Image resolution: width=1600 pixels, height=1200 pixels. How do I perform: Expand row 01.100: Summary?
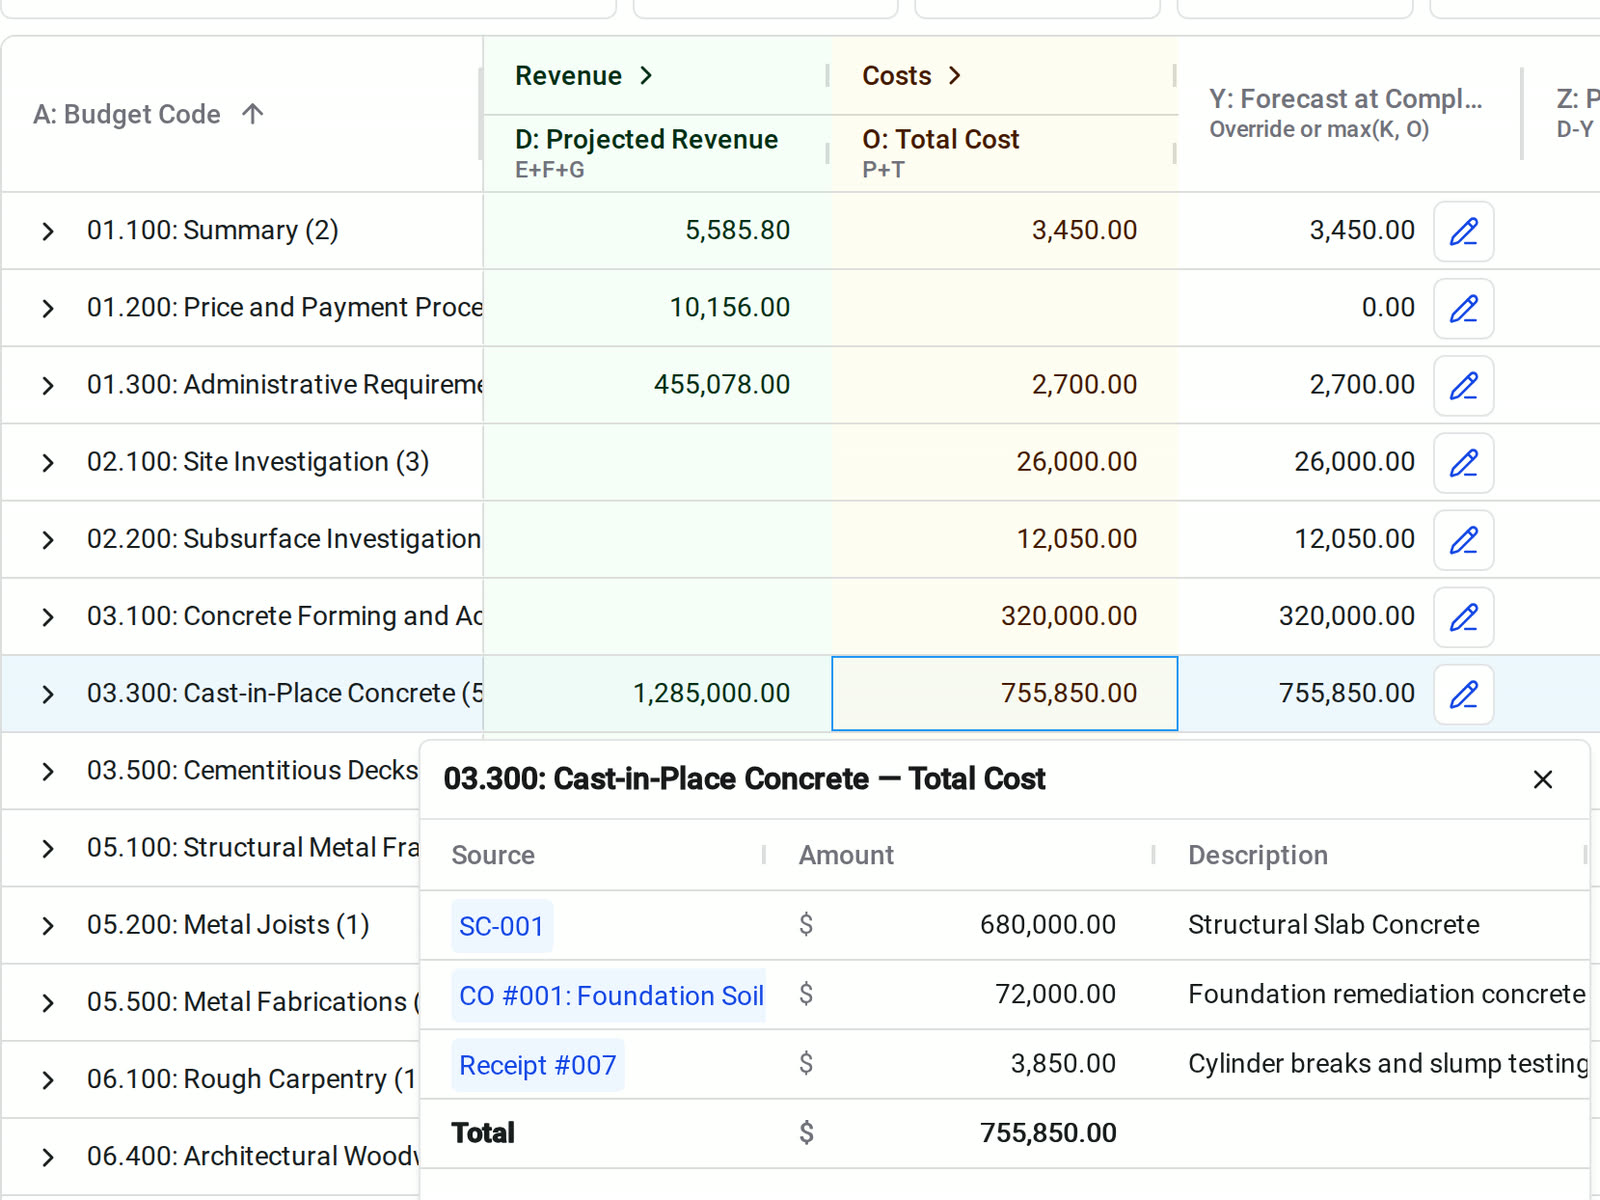point(47,231)
